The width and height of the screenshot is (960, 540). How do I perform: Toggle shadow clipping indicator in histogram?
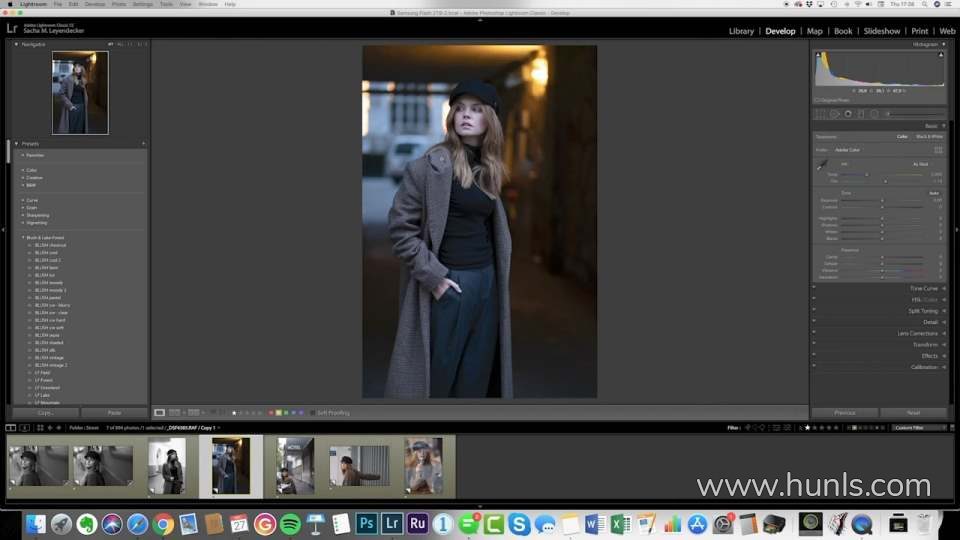pyautogui.click(x=818, y=54)
